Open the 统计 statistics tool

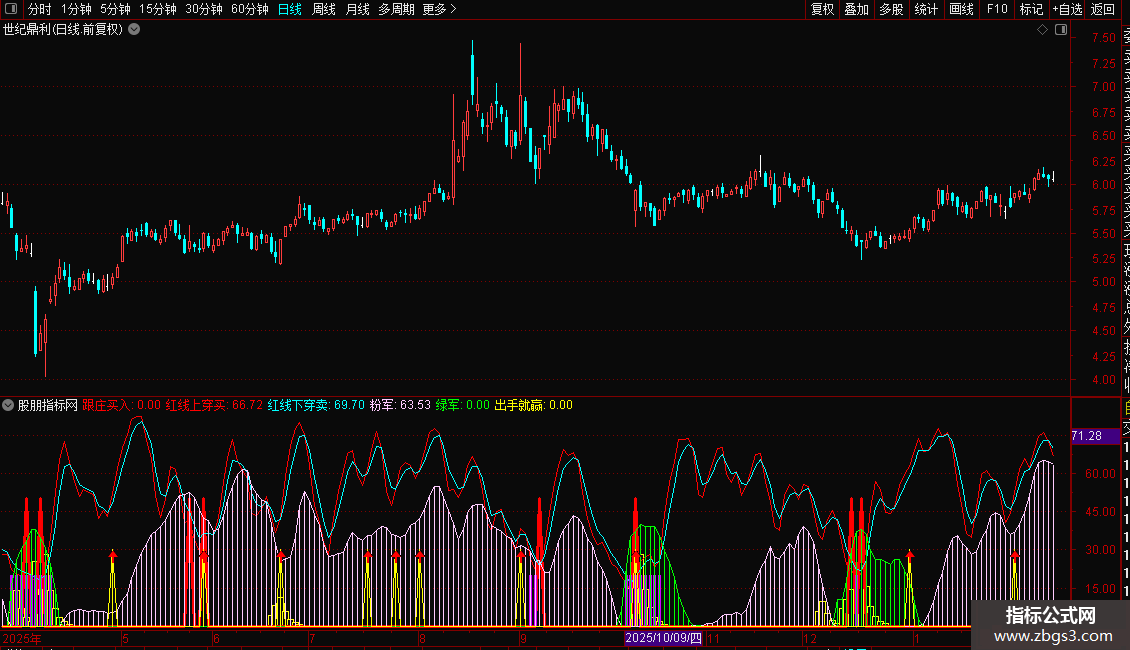pyautogui.click(x=926, y=9)
